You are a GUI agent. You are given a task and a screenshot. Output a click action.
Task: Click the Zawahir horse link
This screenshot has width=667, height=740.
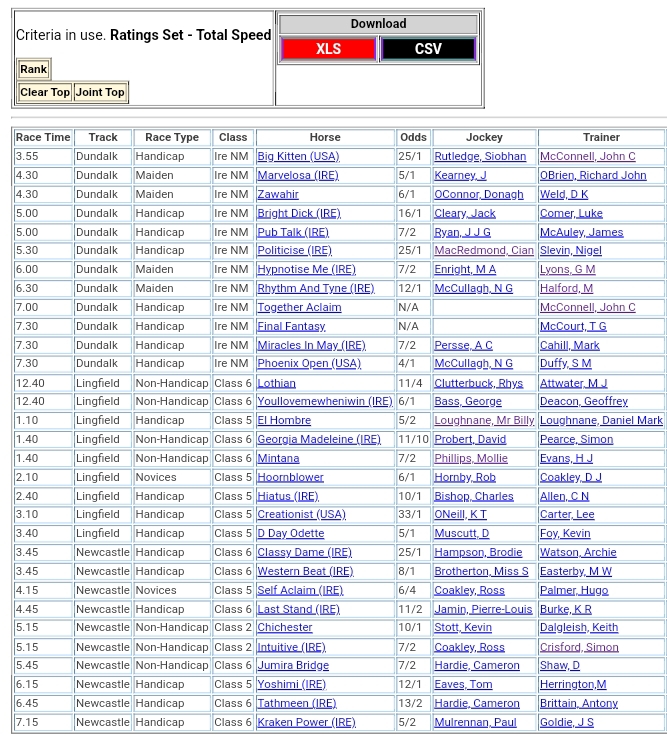278,195
